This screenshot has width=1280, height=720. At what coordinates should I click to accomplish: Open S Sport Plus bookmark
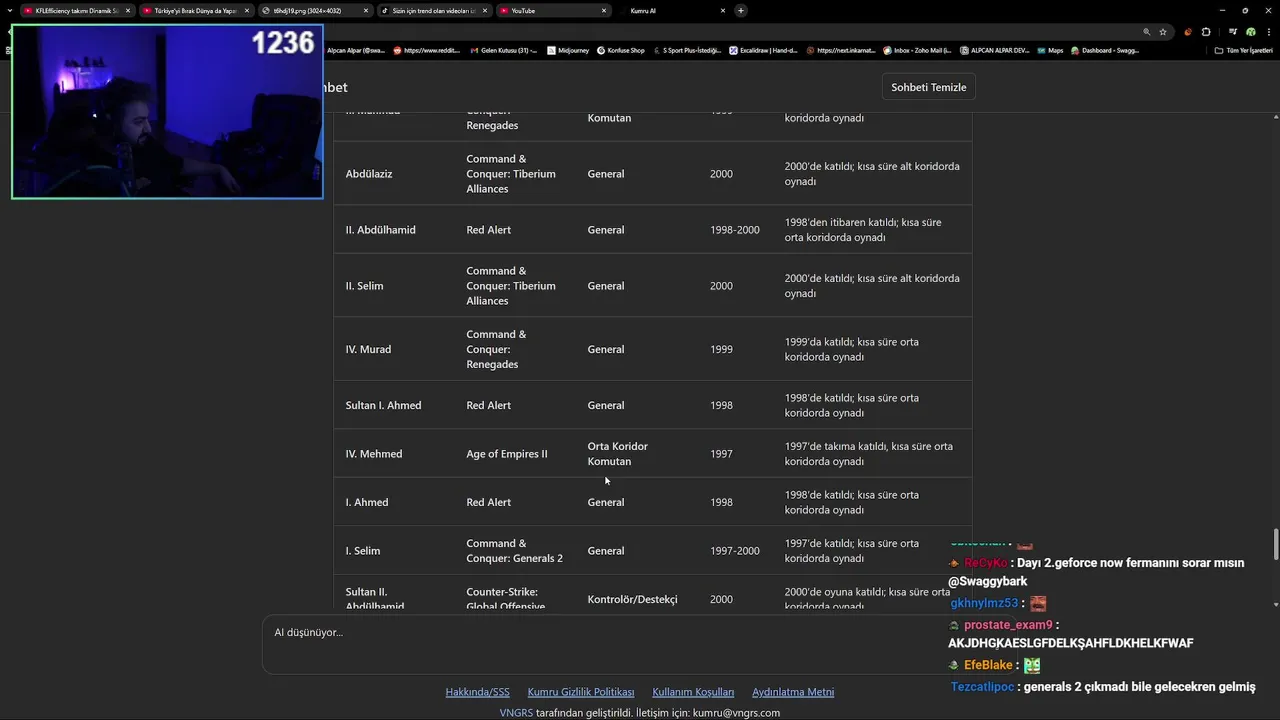click(x=686, y=50)
